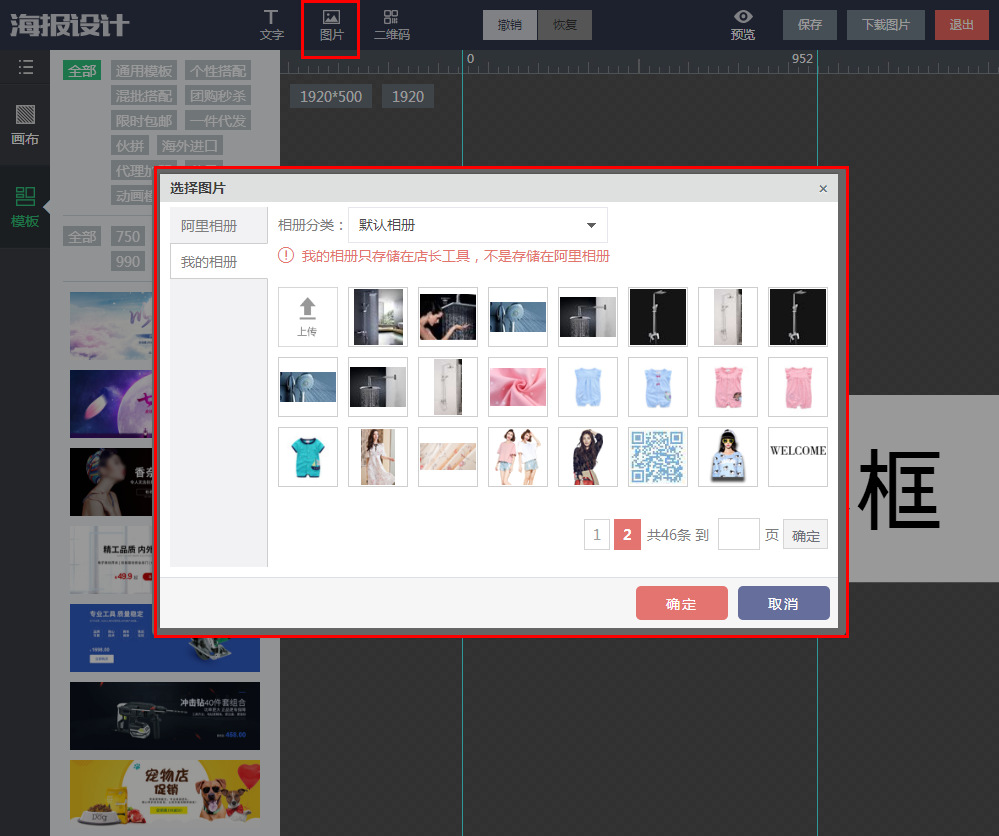Select the girl with sunglasses thumbnail
This screenshot has height=836, width=999.
tap(728, 457)
